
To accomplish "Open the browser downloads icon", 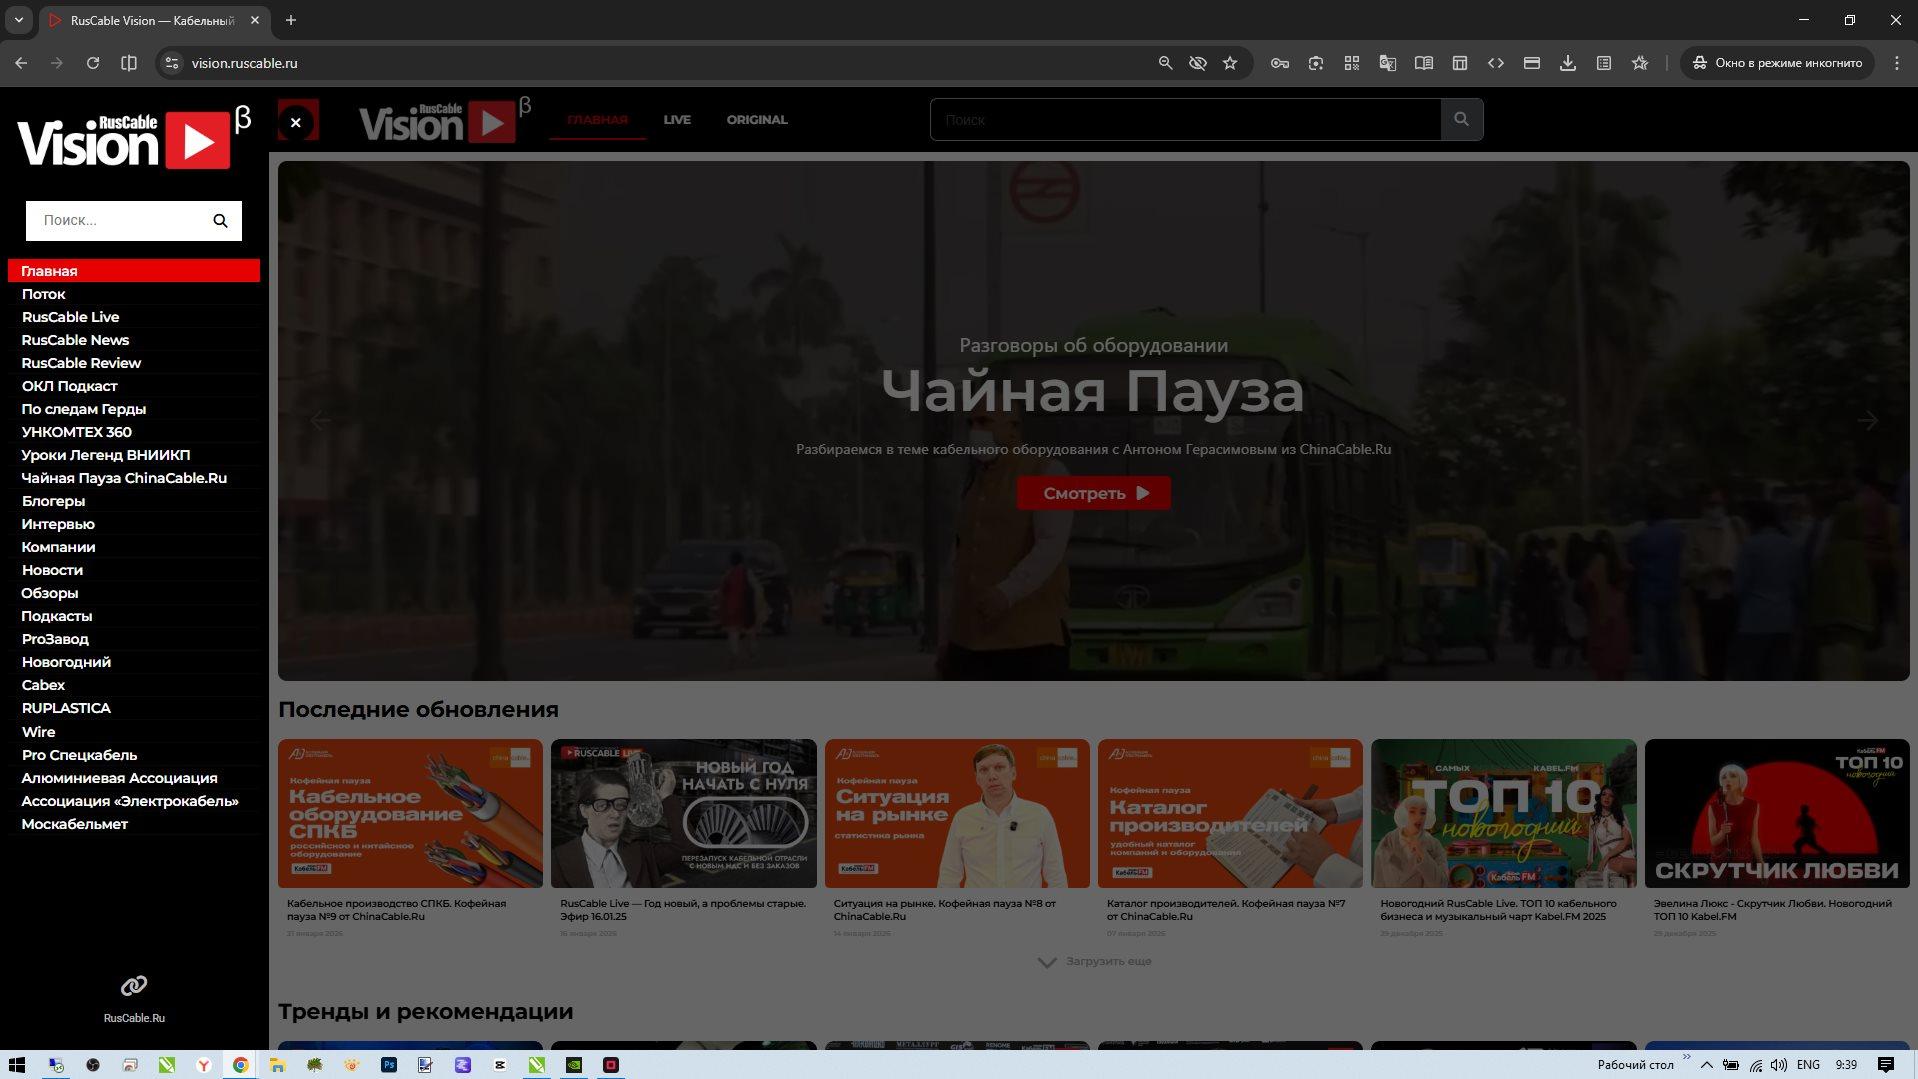I will (1567, 63).
